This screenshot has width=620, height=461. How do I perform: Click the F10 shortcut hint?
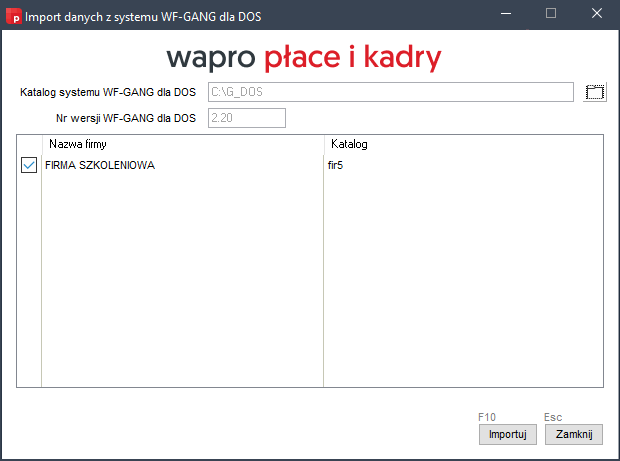(x=487, y=417)
